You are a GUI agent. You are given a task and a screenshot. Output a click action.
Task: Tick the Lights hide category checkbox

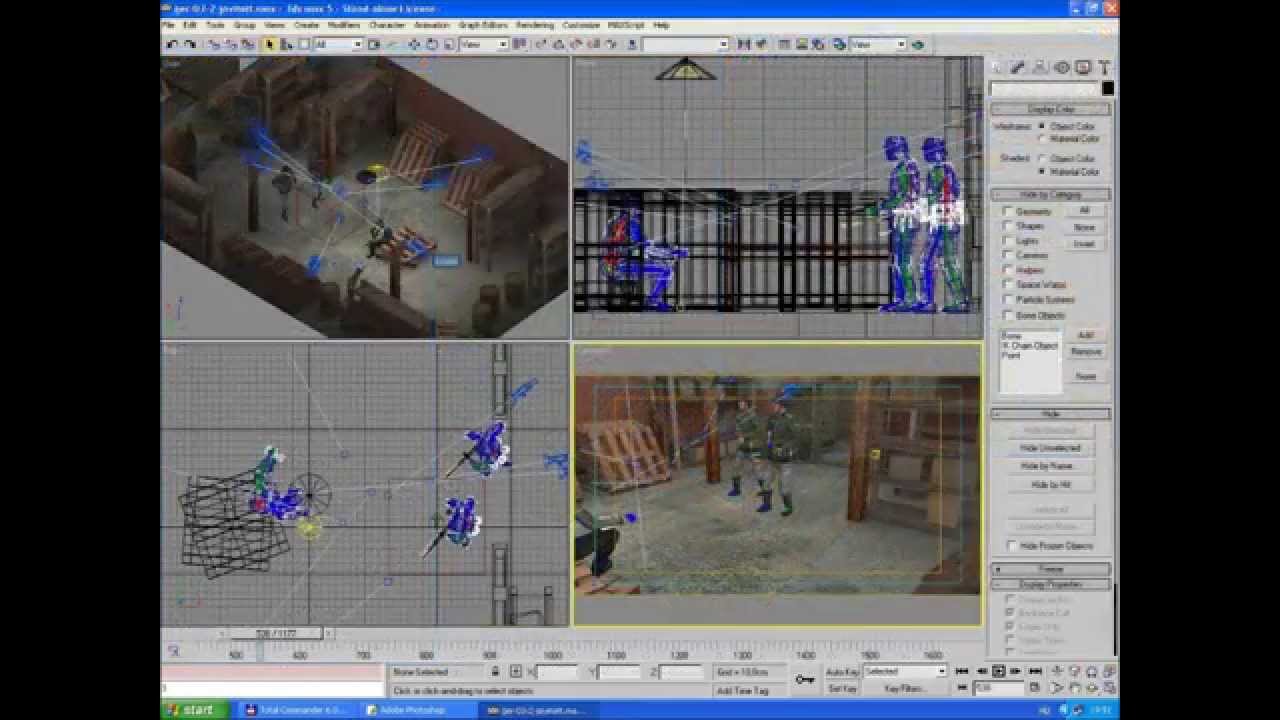pyautogui.click(x=1008, y=241)
